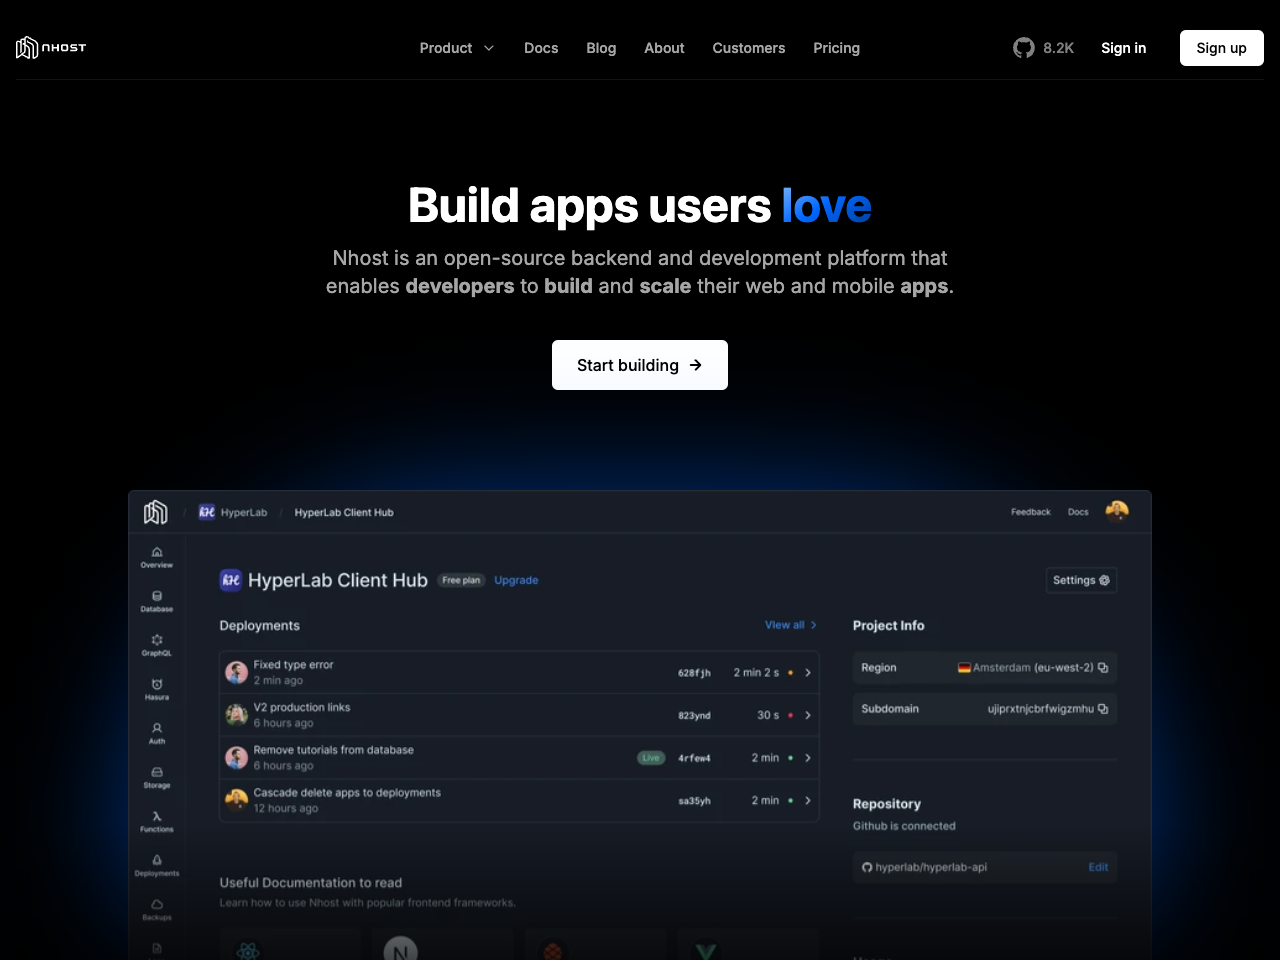
Task: Click the HyperLab Client Hub project icon
Action: [x=231, y=580]
